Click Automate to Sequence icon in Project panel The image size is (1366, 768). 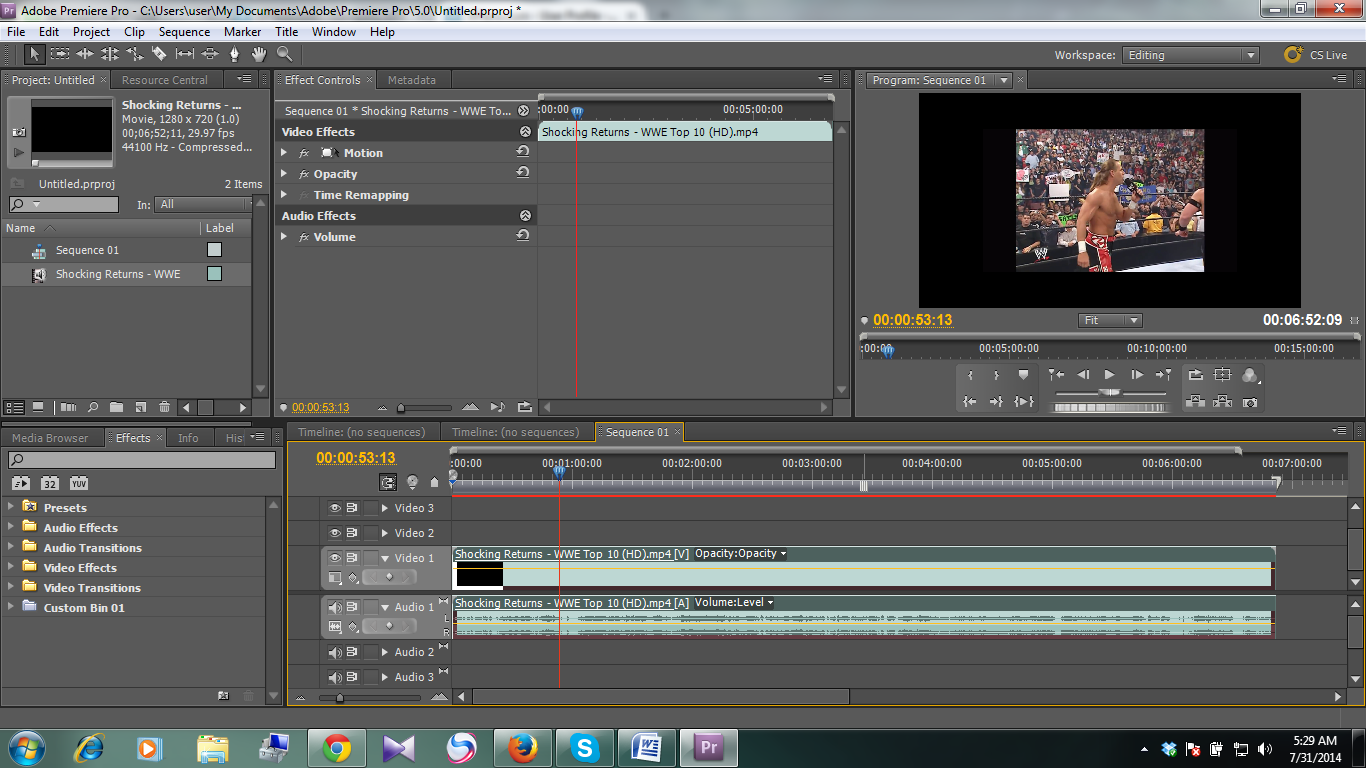coord(68,407)
